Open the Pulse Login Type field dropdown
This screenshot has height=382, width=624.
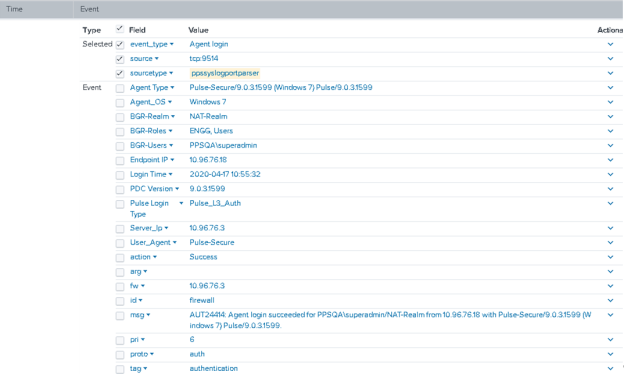click(x=181, y=203)
